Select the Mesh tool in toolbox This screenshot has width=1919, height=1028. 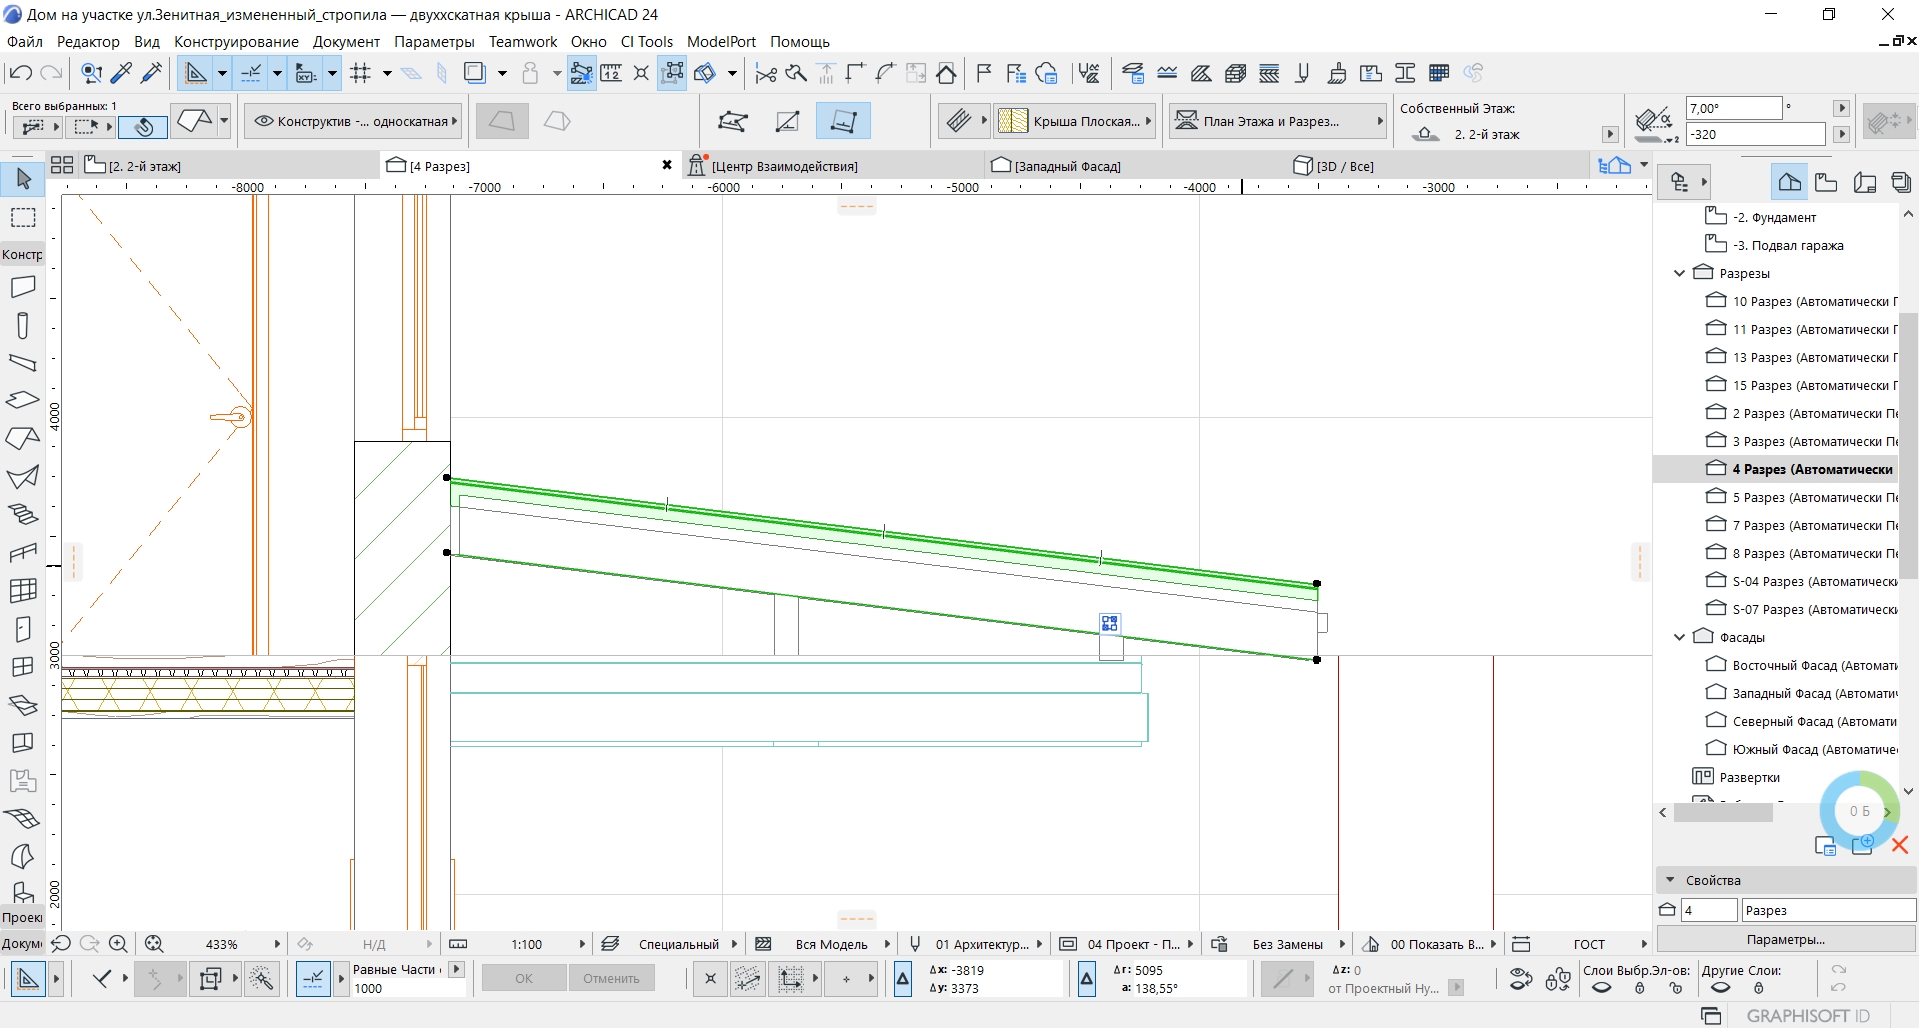[23, 818]
